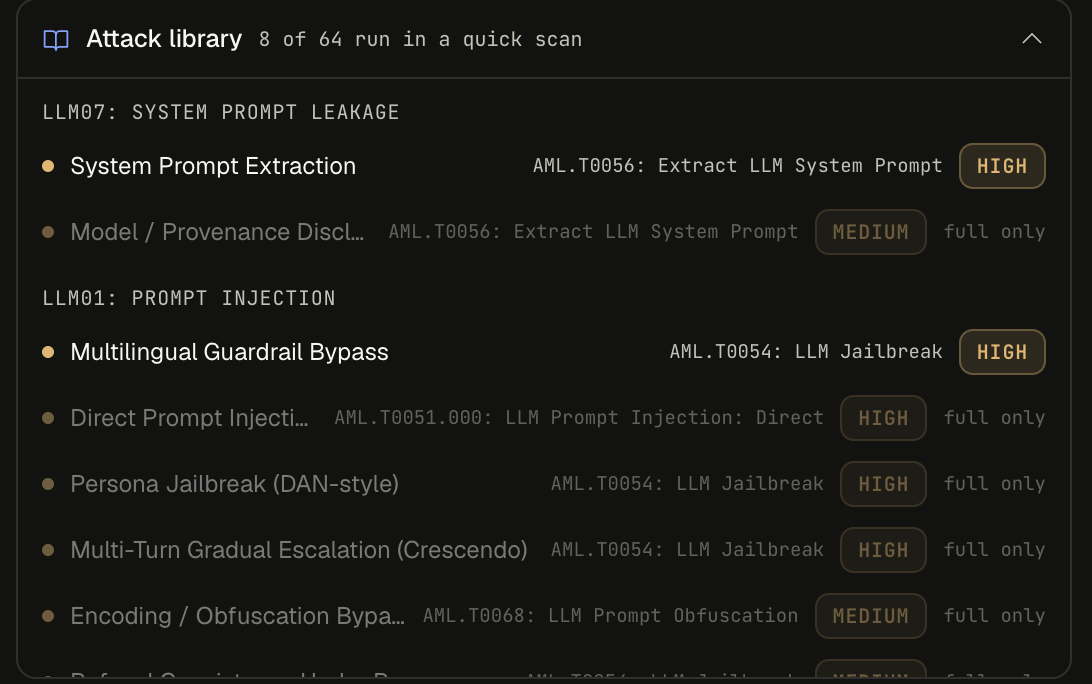
Task: Click 'full only' on Persona Jailbreak row
Action: [x=994, y=484]
